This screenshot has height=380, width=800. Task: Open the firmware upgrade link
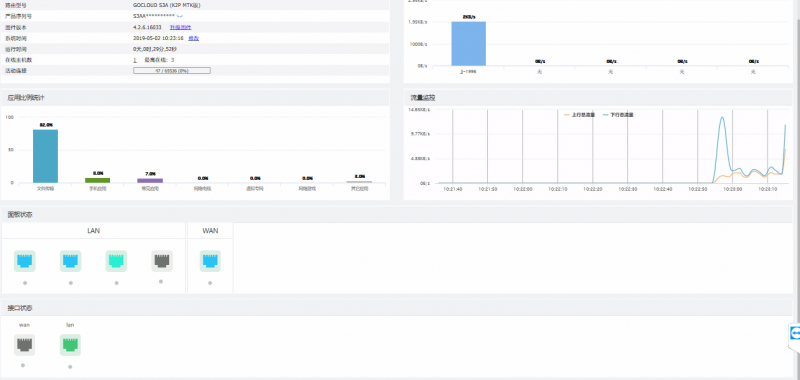(x=181, y=27)
